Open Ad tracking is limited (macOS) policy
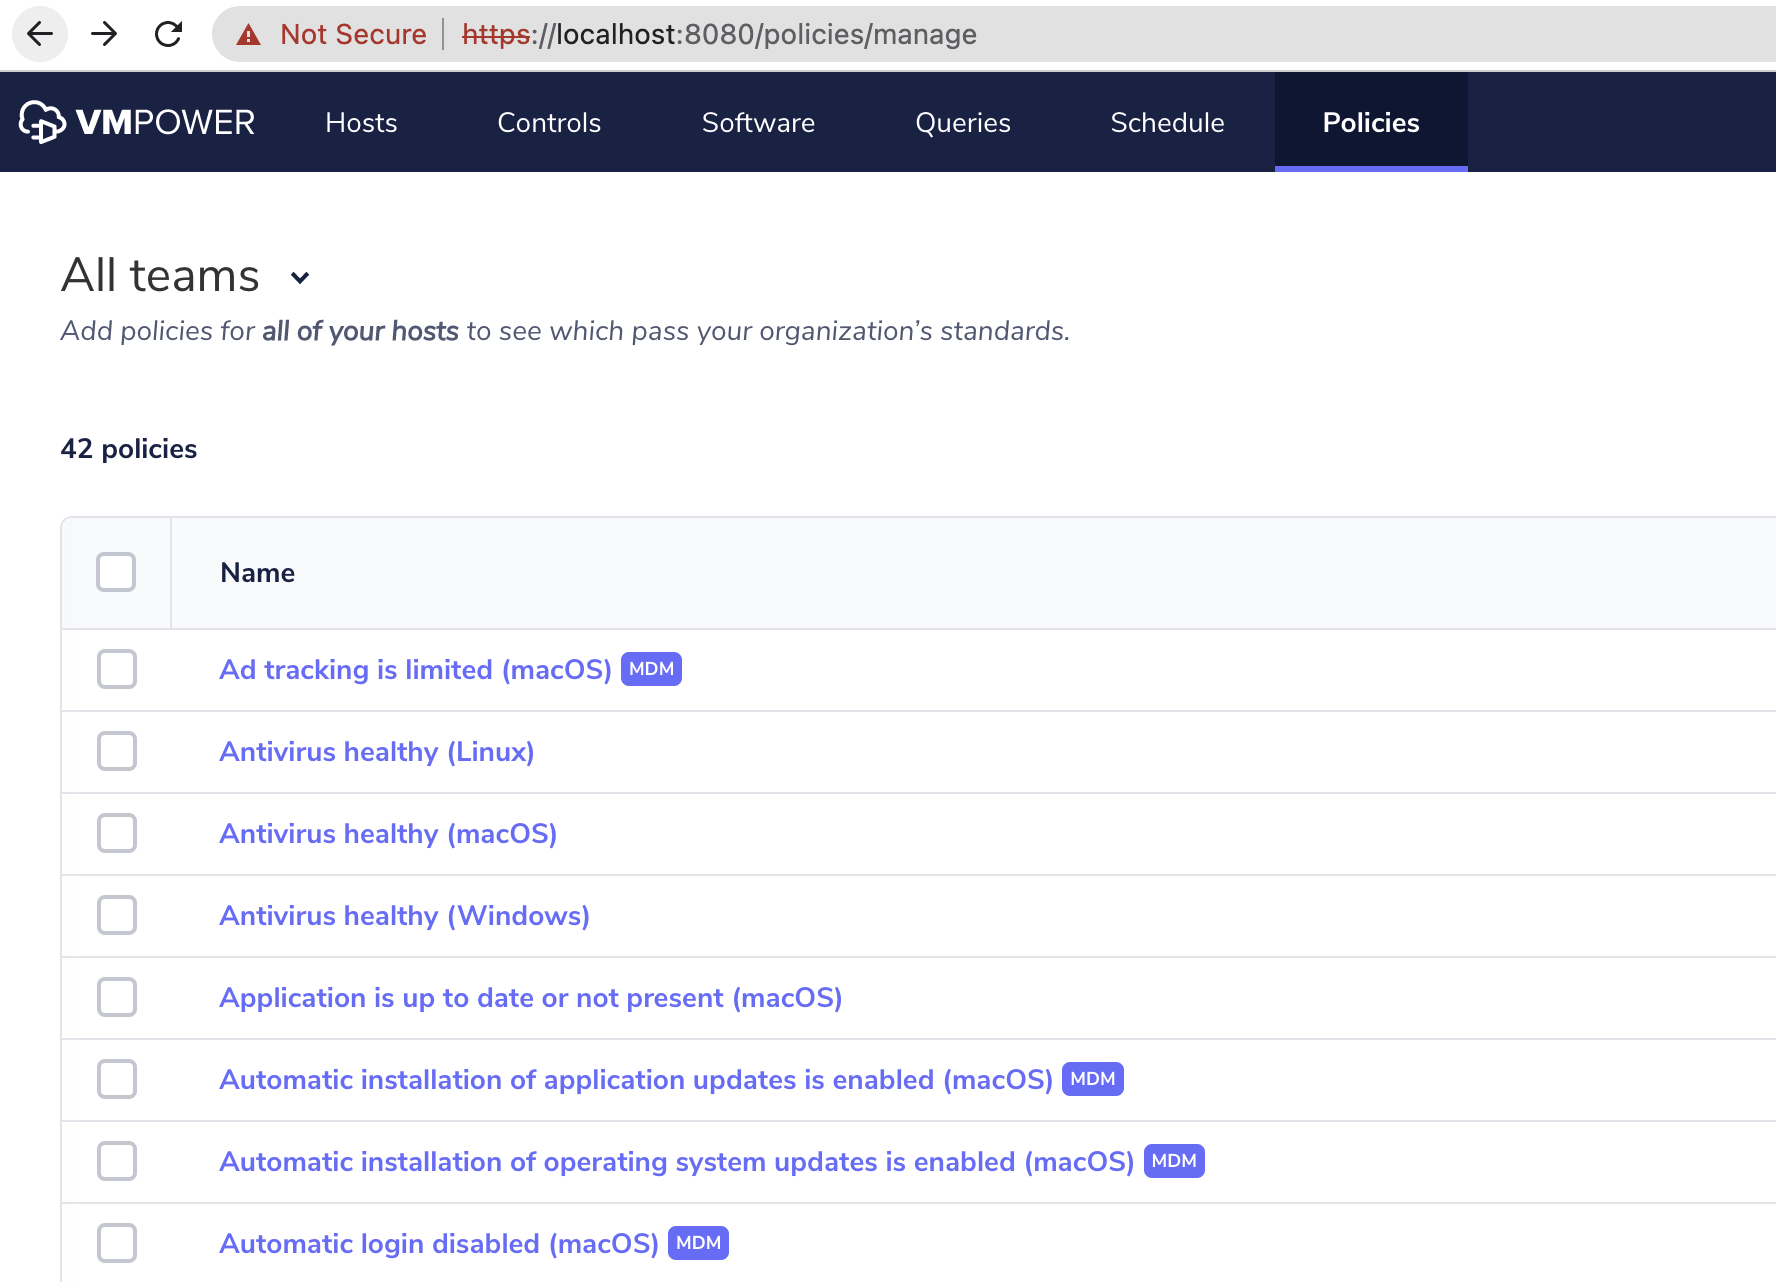This screenshot has width=1776, height=1282. click(415, 669)
